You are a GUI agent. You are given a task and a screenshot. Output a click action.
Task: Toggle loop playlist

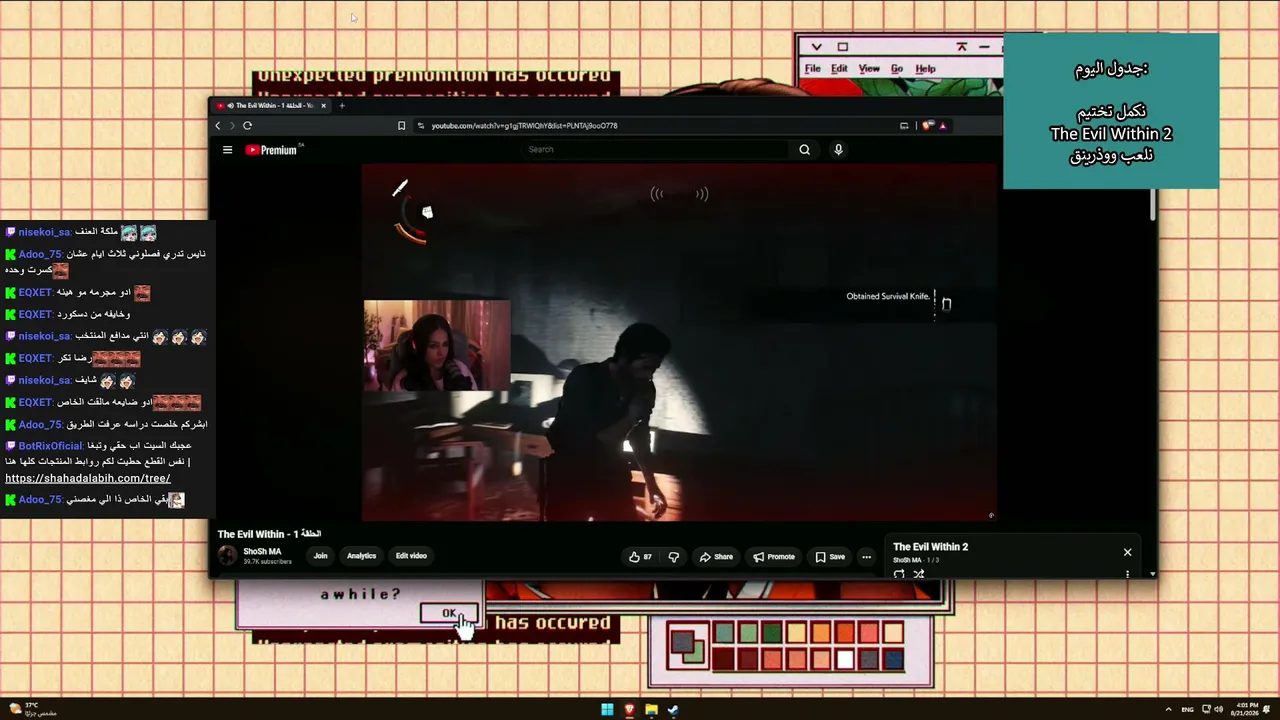(x=899, y=574)
